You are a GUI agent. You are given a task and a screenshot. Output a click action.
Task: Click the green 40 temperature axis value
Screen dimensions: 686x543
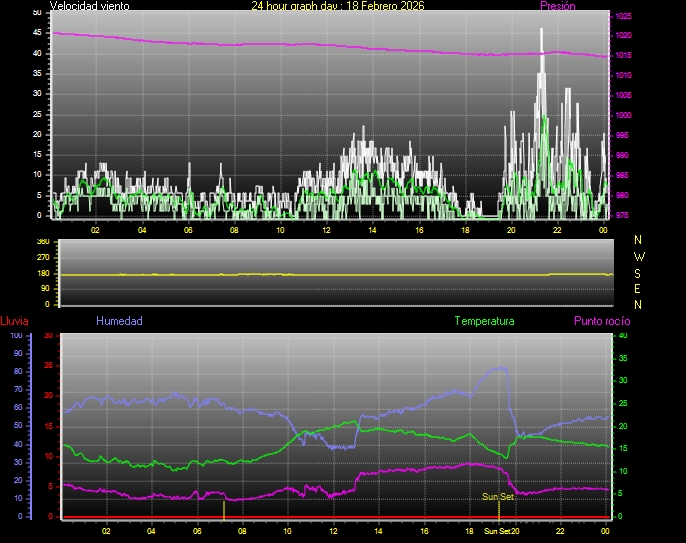(623, 336)
